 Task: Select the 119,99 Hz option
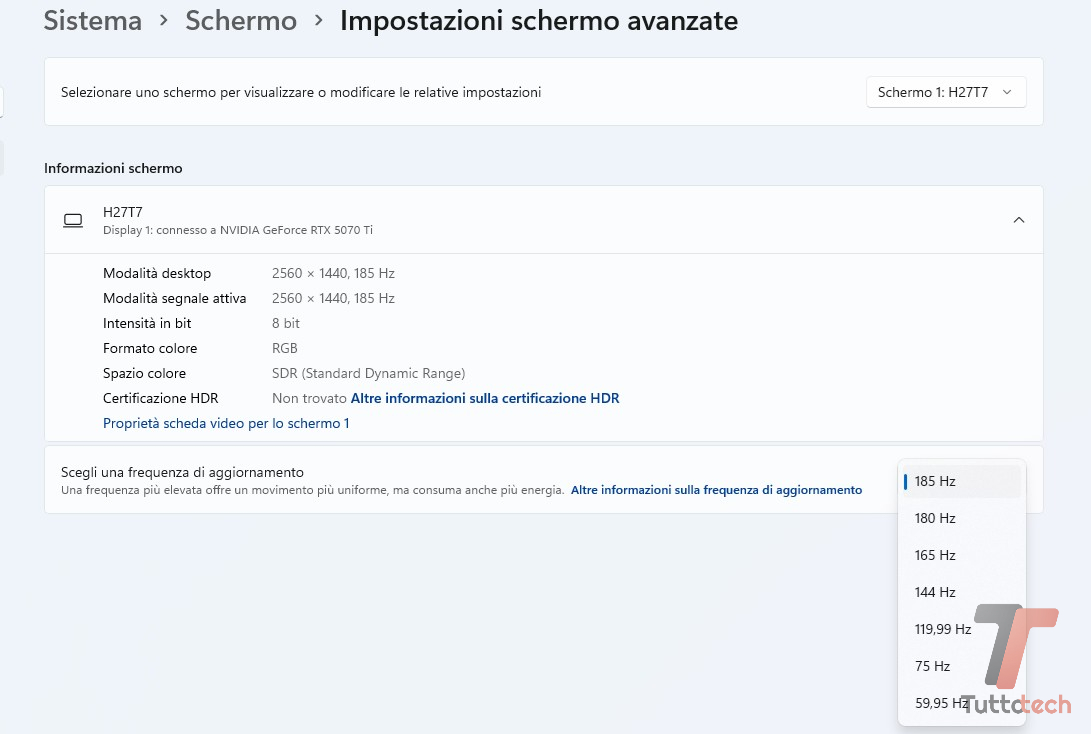[x=942, y=629]
